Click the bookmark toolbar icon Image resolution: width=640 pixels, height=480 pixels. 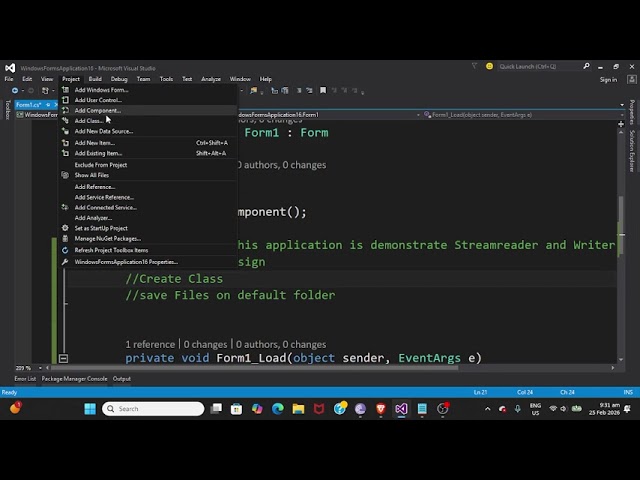[x=323, y=90]
